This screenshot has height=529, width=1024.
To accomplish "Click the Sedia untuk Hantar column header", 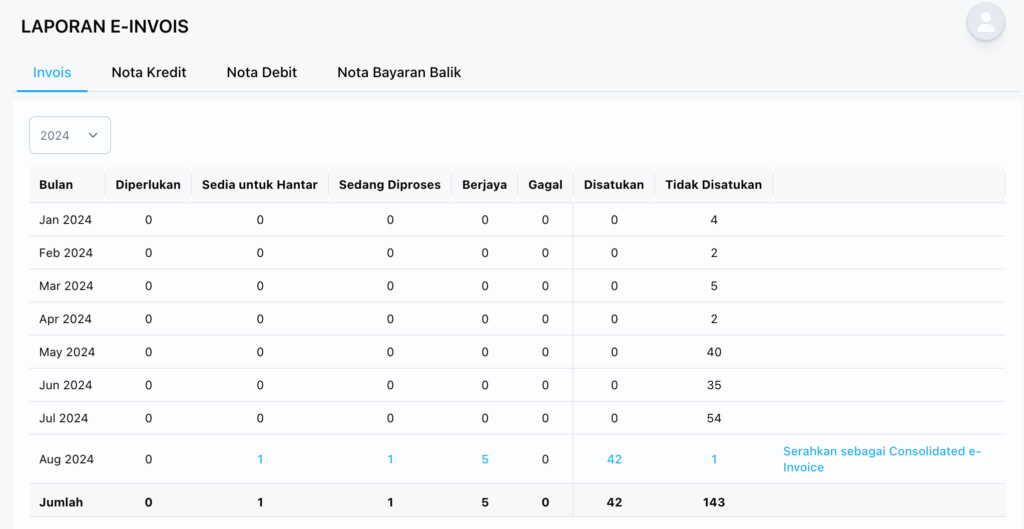I will [260, 185].
